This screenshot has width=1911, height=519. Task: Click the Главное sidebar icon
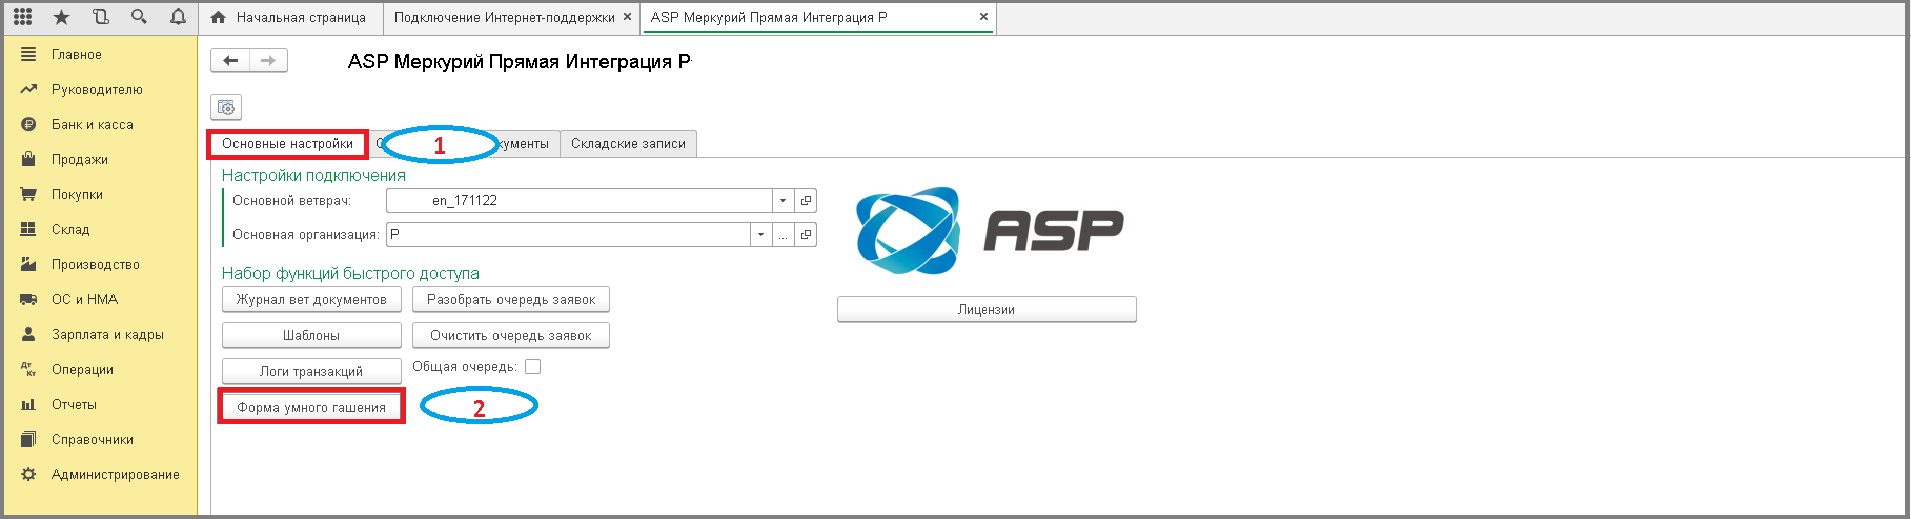[x=28, y=54]
